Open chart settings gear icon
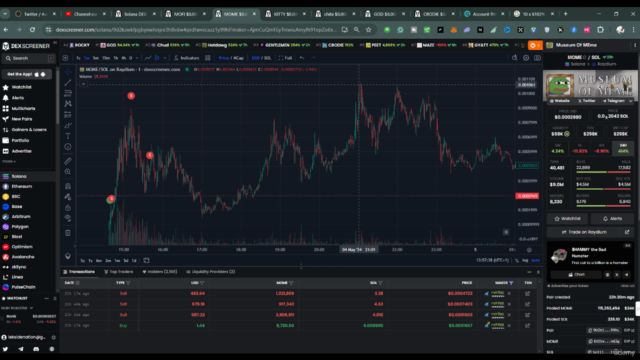The width and height of the screenshot is (640, 360). tap(526, 58)
